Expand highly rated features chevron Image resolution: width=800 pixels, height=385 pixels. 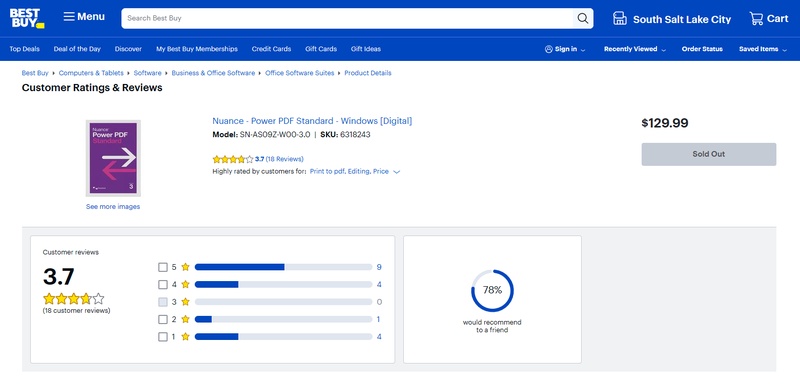(397, 172)
